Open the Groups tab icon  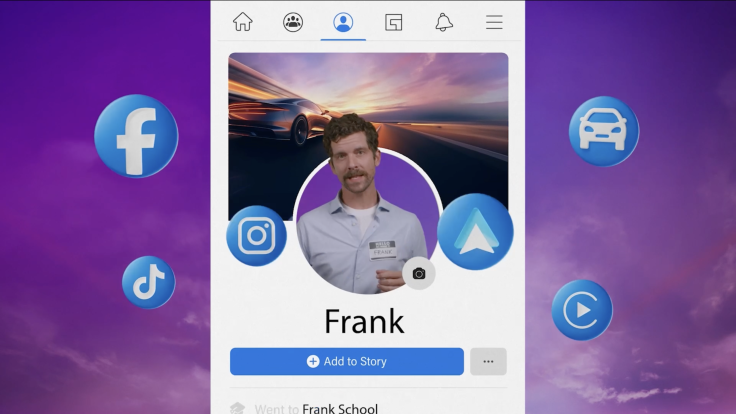pos(293,22)
